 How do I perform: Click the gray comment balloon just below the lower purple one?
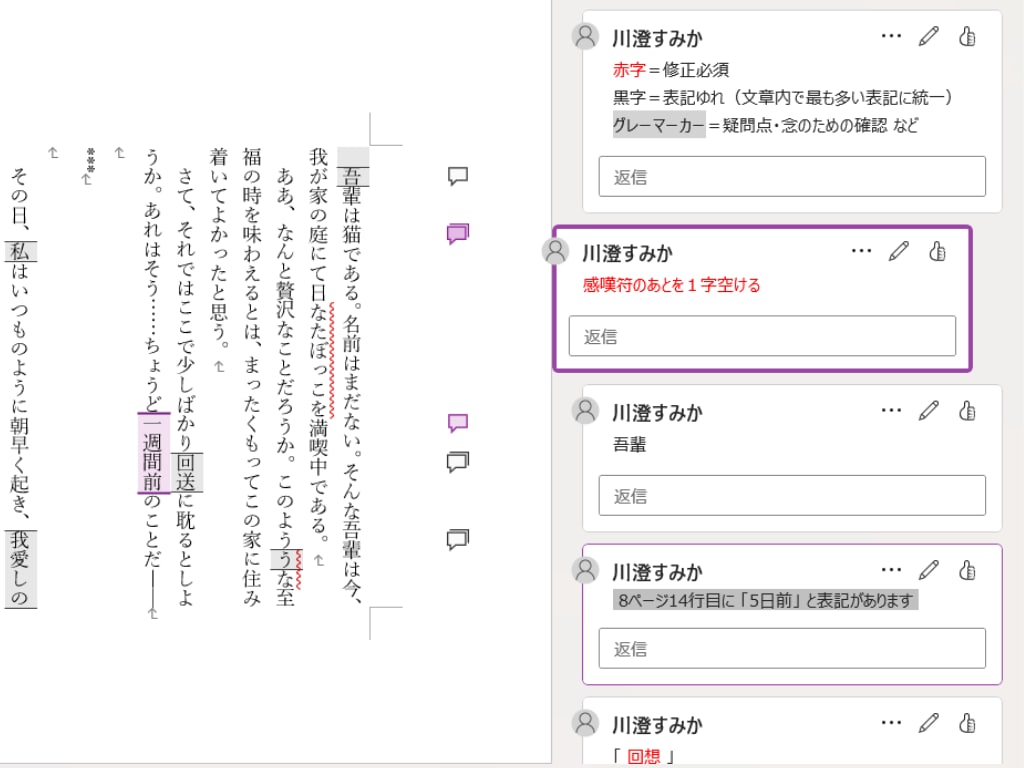[x=458, y=462]
